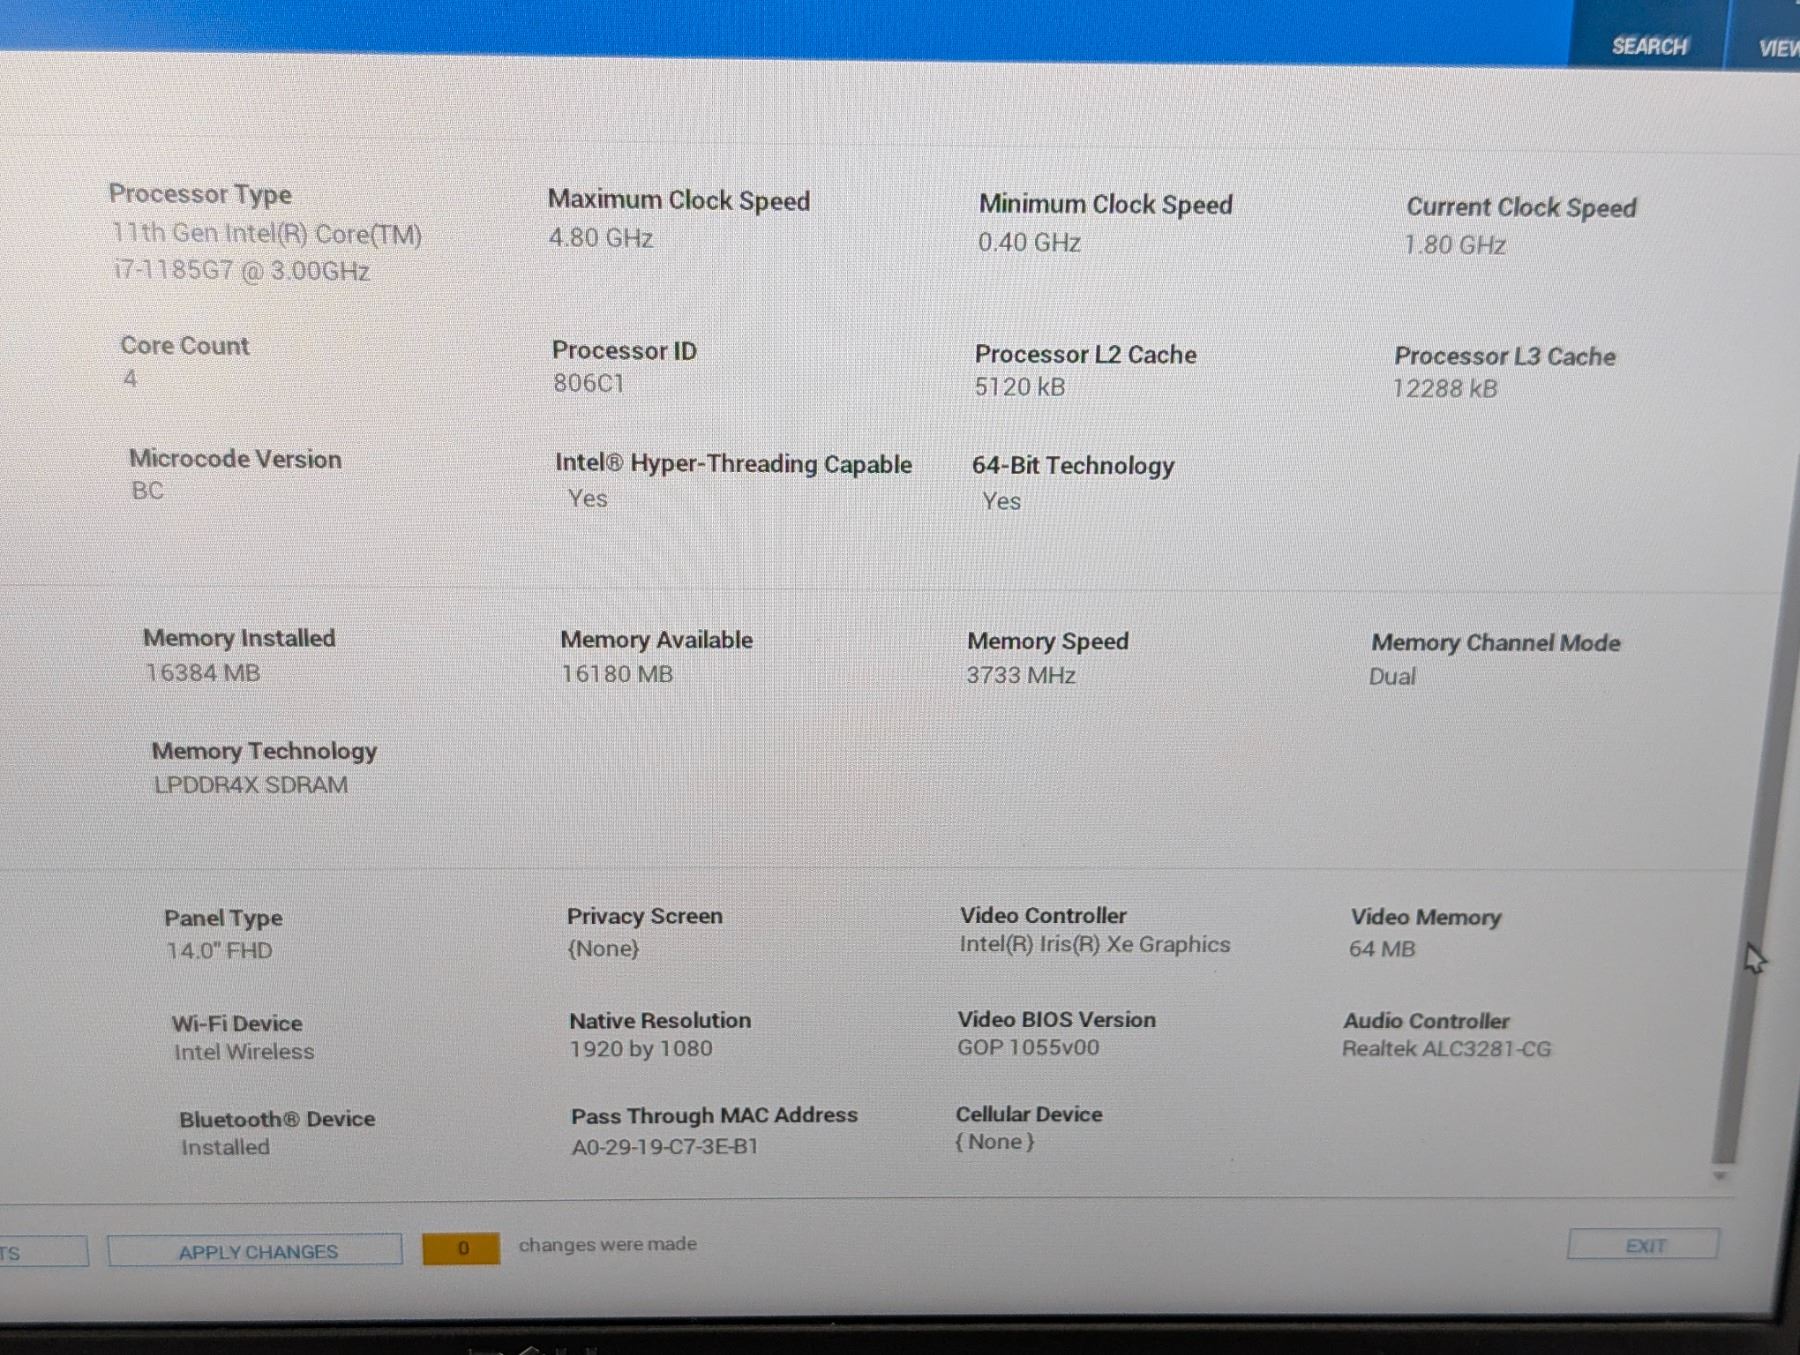
Task: Select the Memory Technology LPDDR4X SDRAM text
Action: coord(250,785)
